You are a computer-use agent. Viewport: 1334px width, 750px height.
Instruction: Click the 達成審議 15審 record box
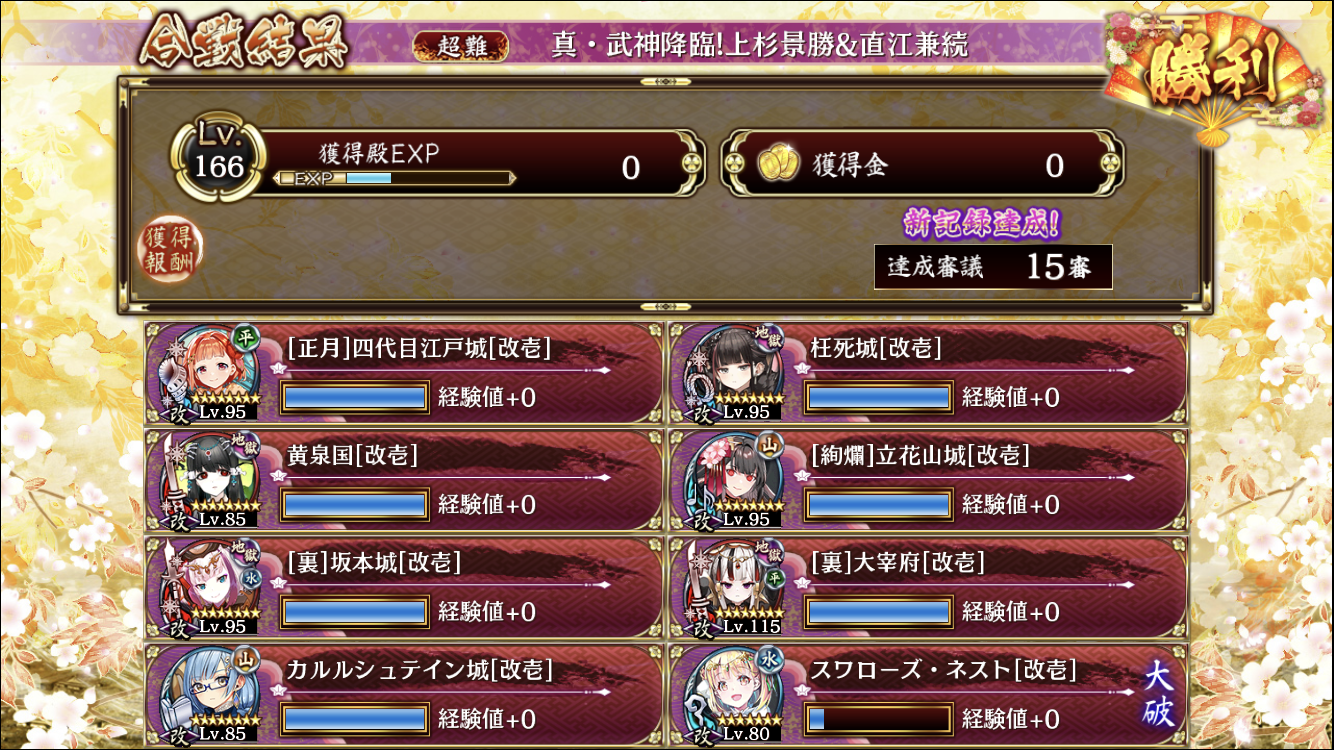click(x=993, y=267)
